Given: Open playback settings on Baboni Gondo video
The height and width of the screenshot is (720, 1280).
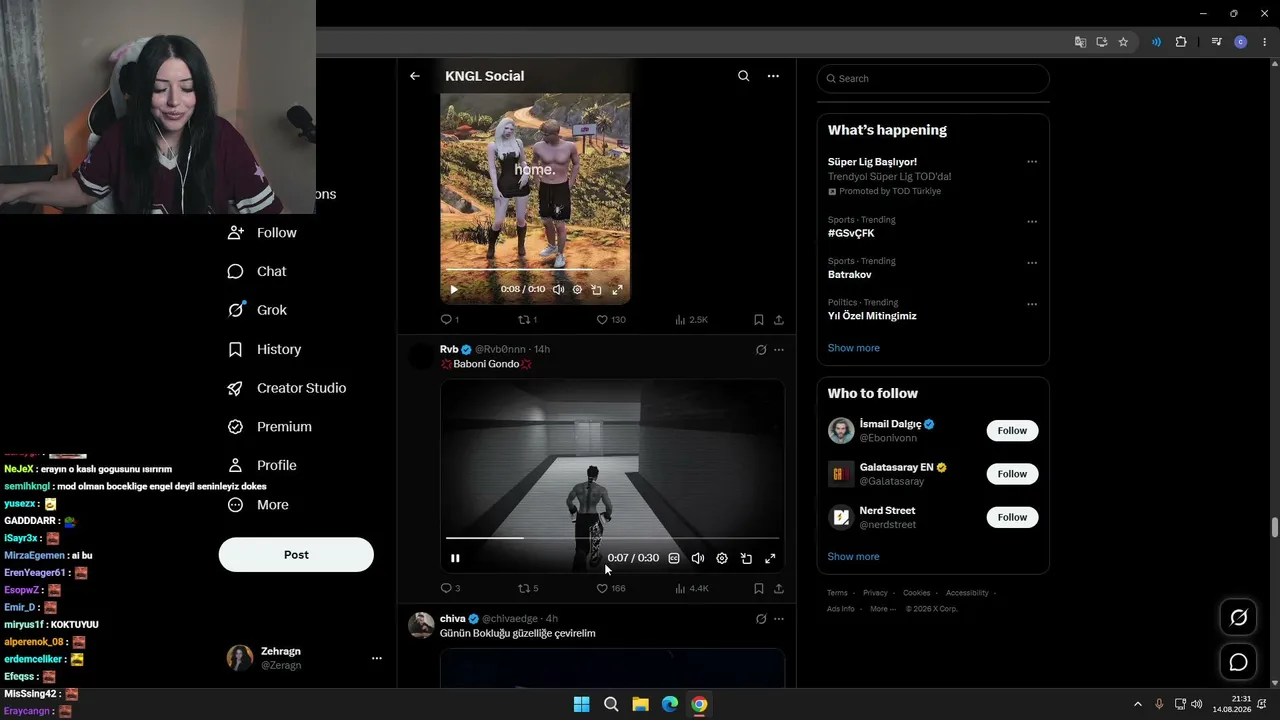Looking at the screenshot, I should click(722, 558).
